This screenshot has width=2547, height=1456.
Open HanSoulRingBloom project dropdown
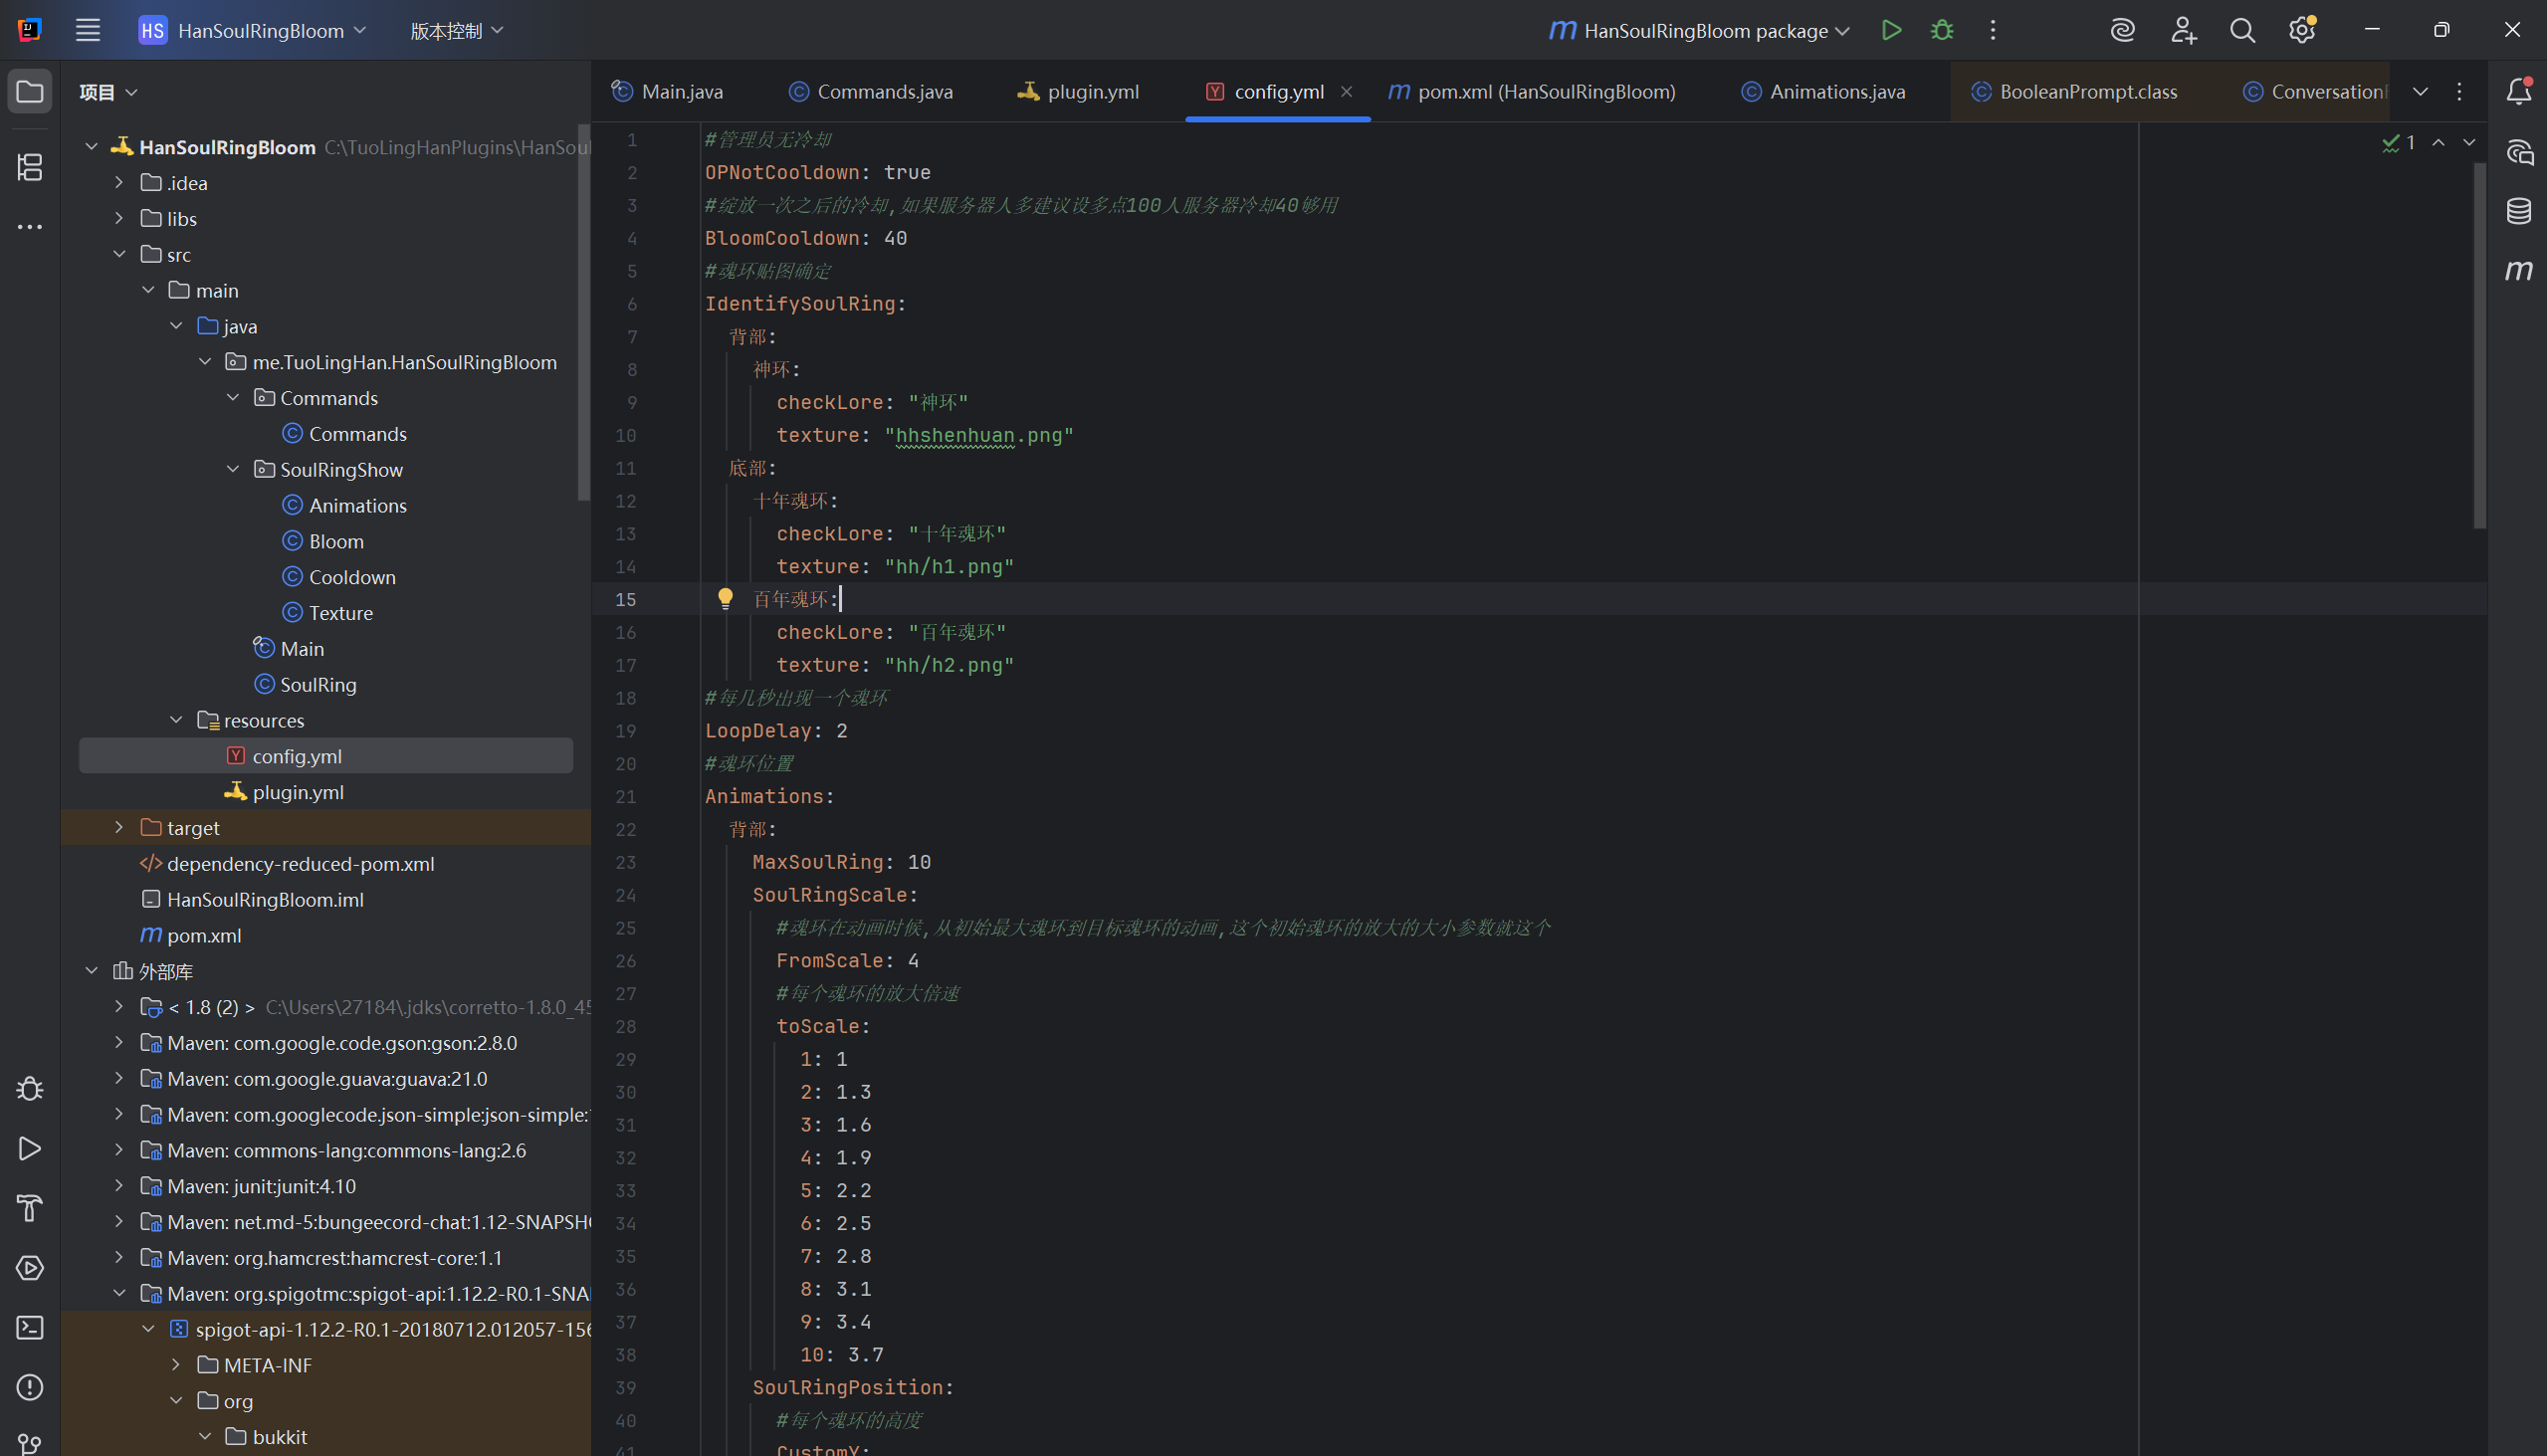pyautogui.click(x=253, y=31)
